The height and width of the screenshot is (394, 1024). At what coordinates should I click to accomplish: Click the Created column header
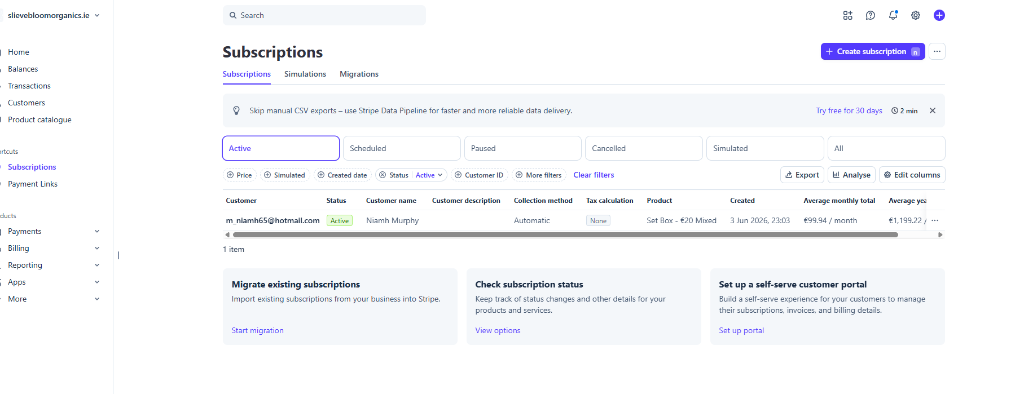(x=742, y=201)
